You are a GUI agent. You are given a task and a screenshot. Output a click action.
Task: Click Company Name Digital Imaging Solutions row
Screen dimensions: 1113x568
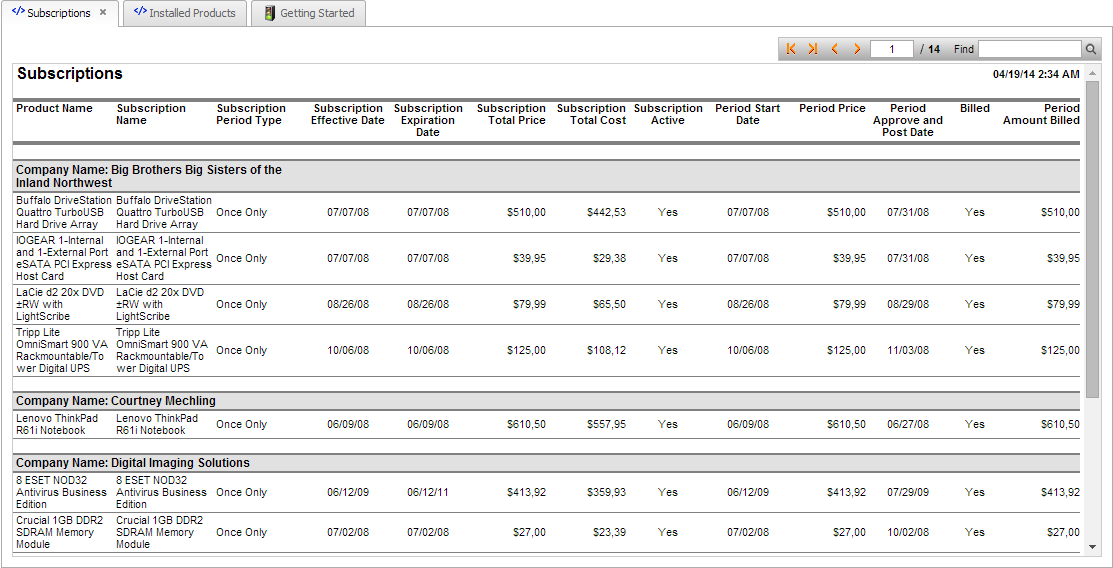point(133,463)
